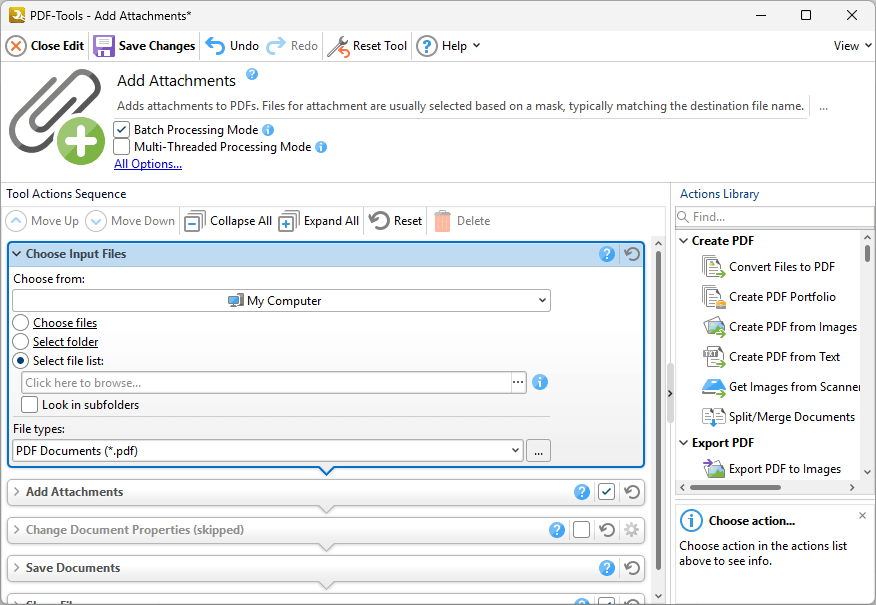Collapse the Actions Library side panel
This screenshot has width=876, height=605.
point(670,394)
